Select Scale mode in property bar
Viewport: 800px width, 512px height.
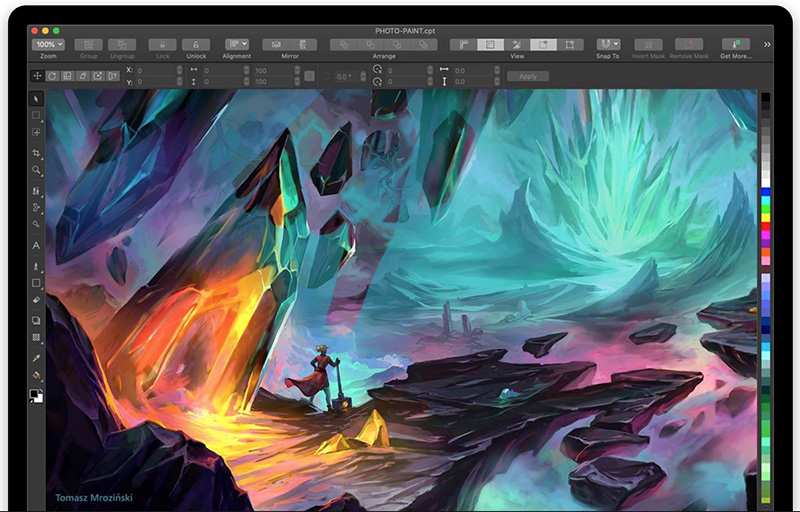[67, 76]
